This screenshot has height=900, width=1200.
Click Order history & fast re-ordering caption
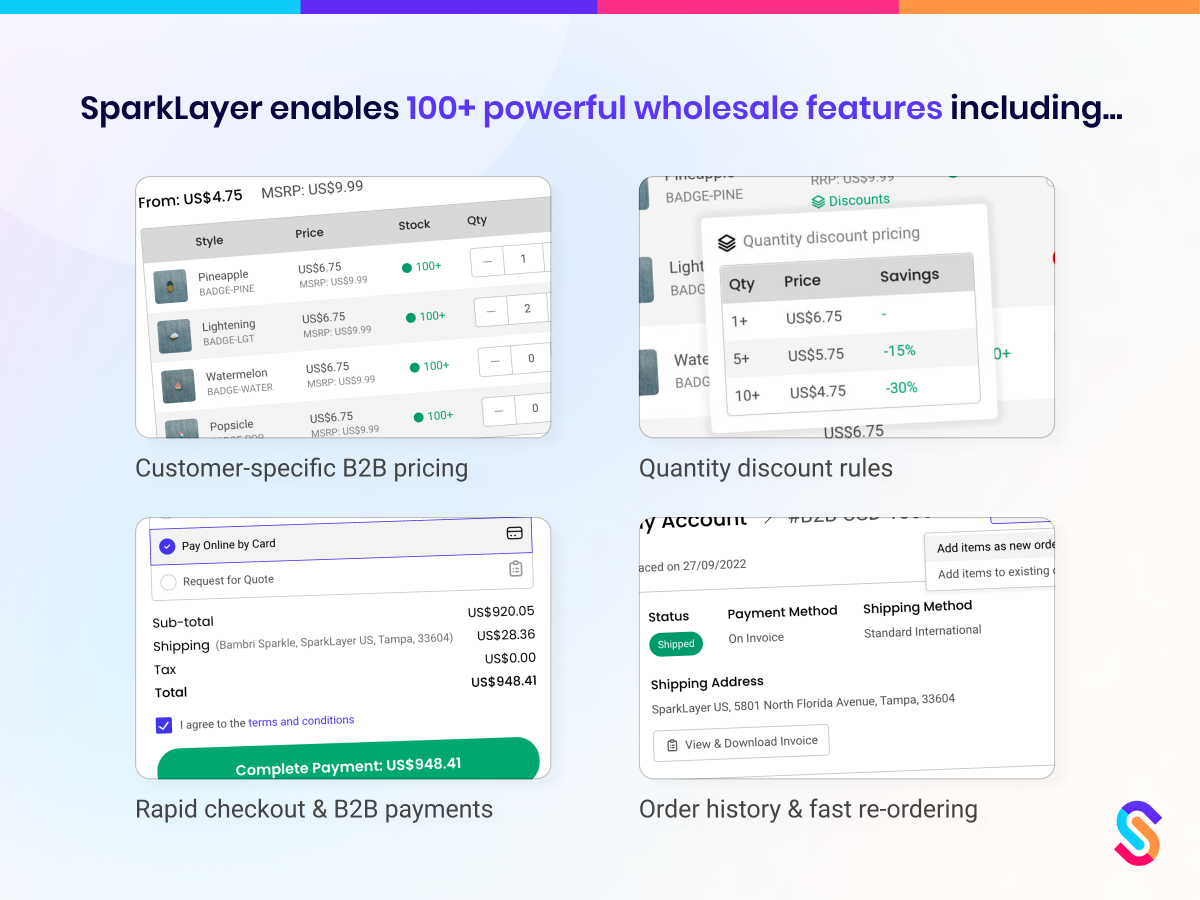[808, 809]
